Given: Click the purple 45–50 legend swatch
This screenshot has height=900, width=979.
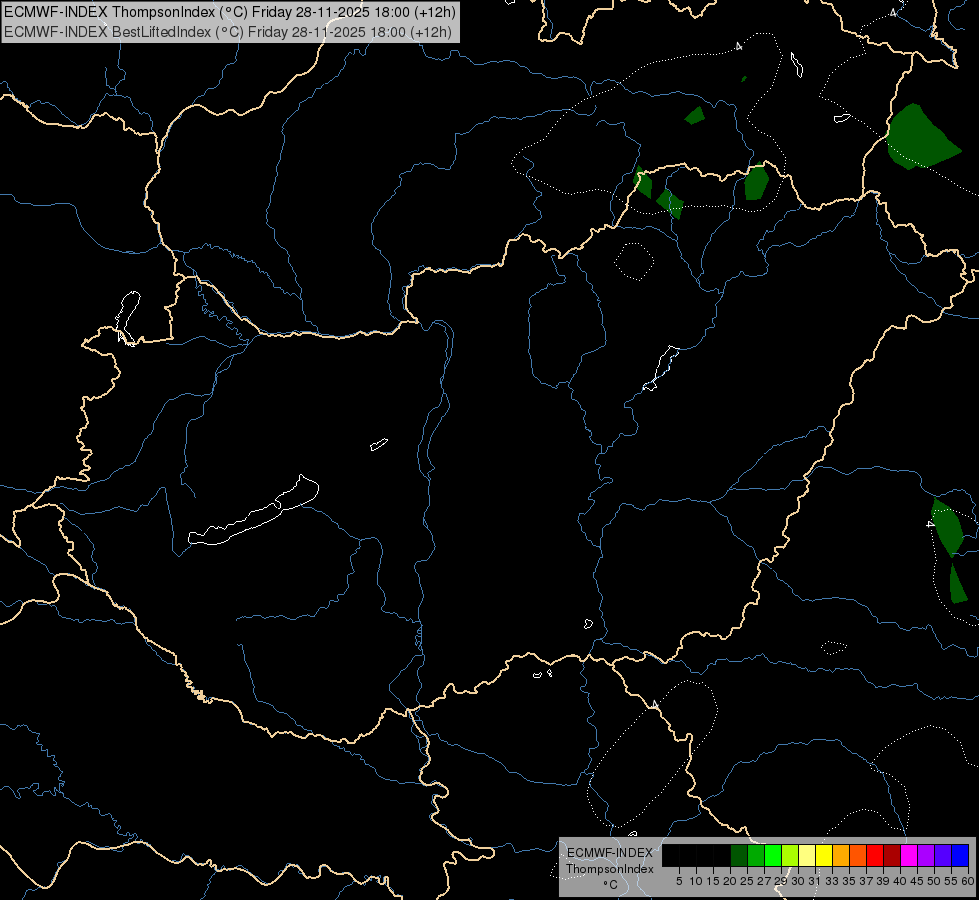Looking at the screenshot, I should pyautogui.click(x=926, y=856).
